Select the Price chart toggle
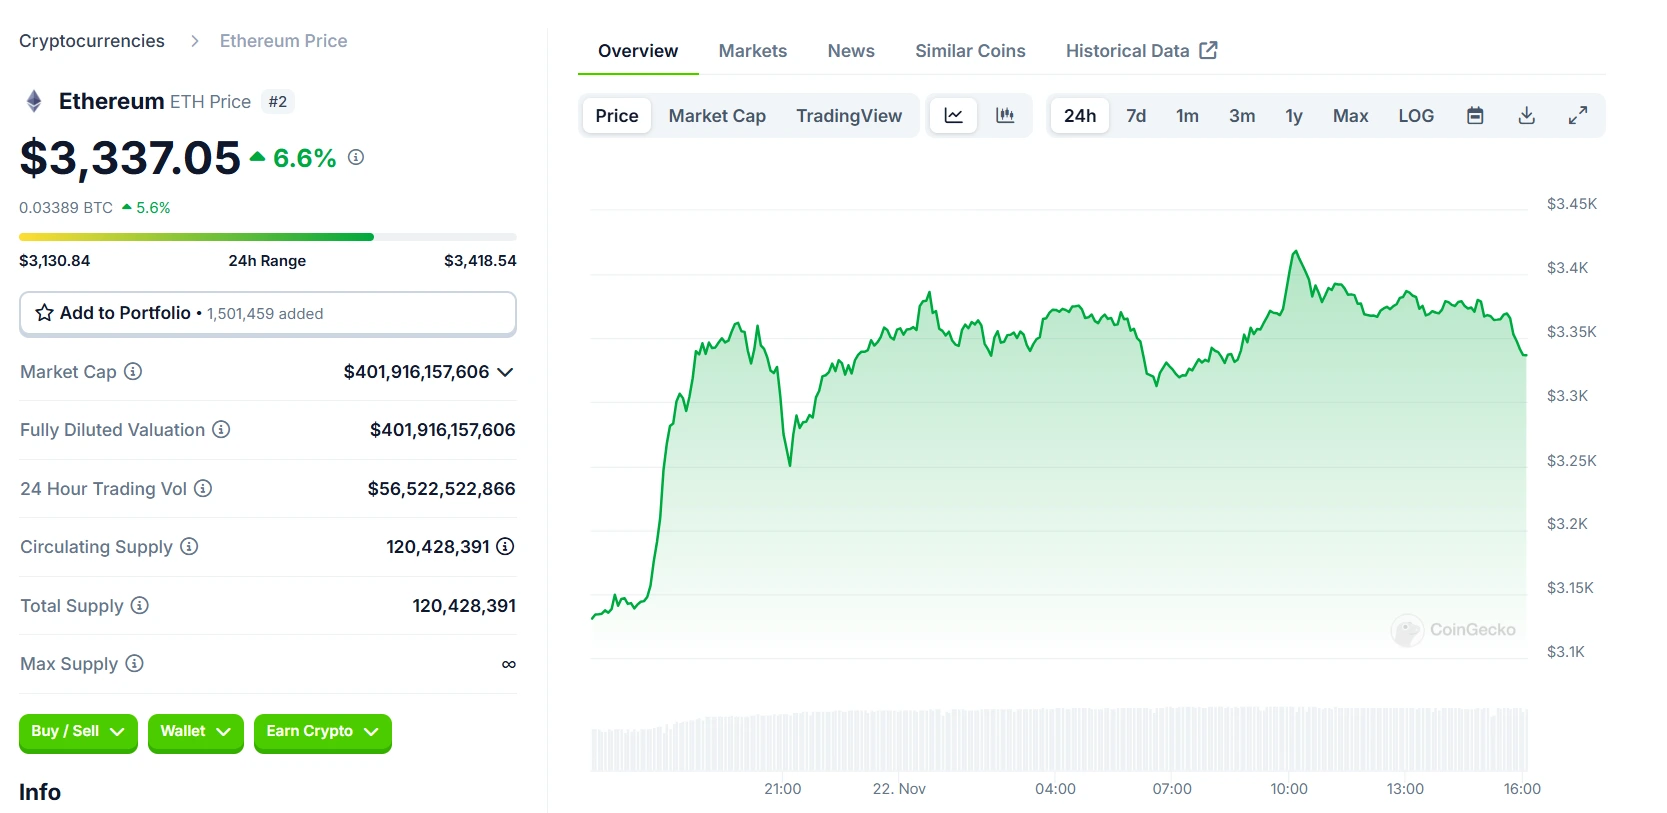 [x=617, y=116]
